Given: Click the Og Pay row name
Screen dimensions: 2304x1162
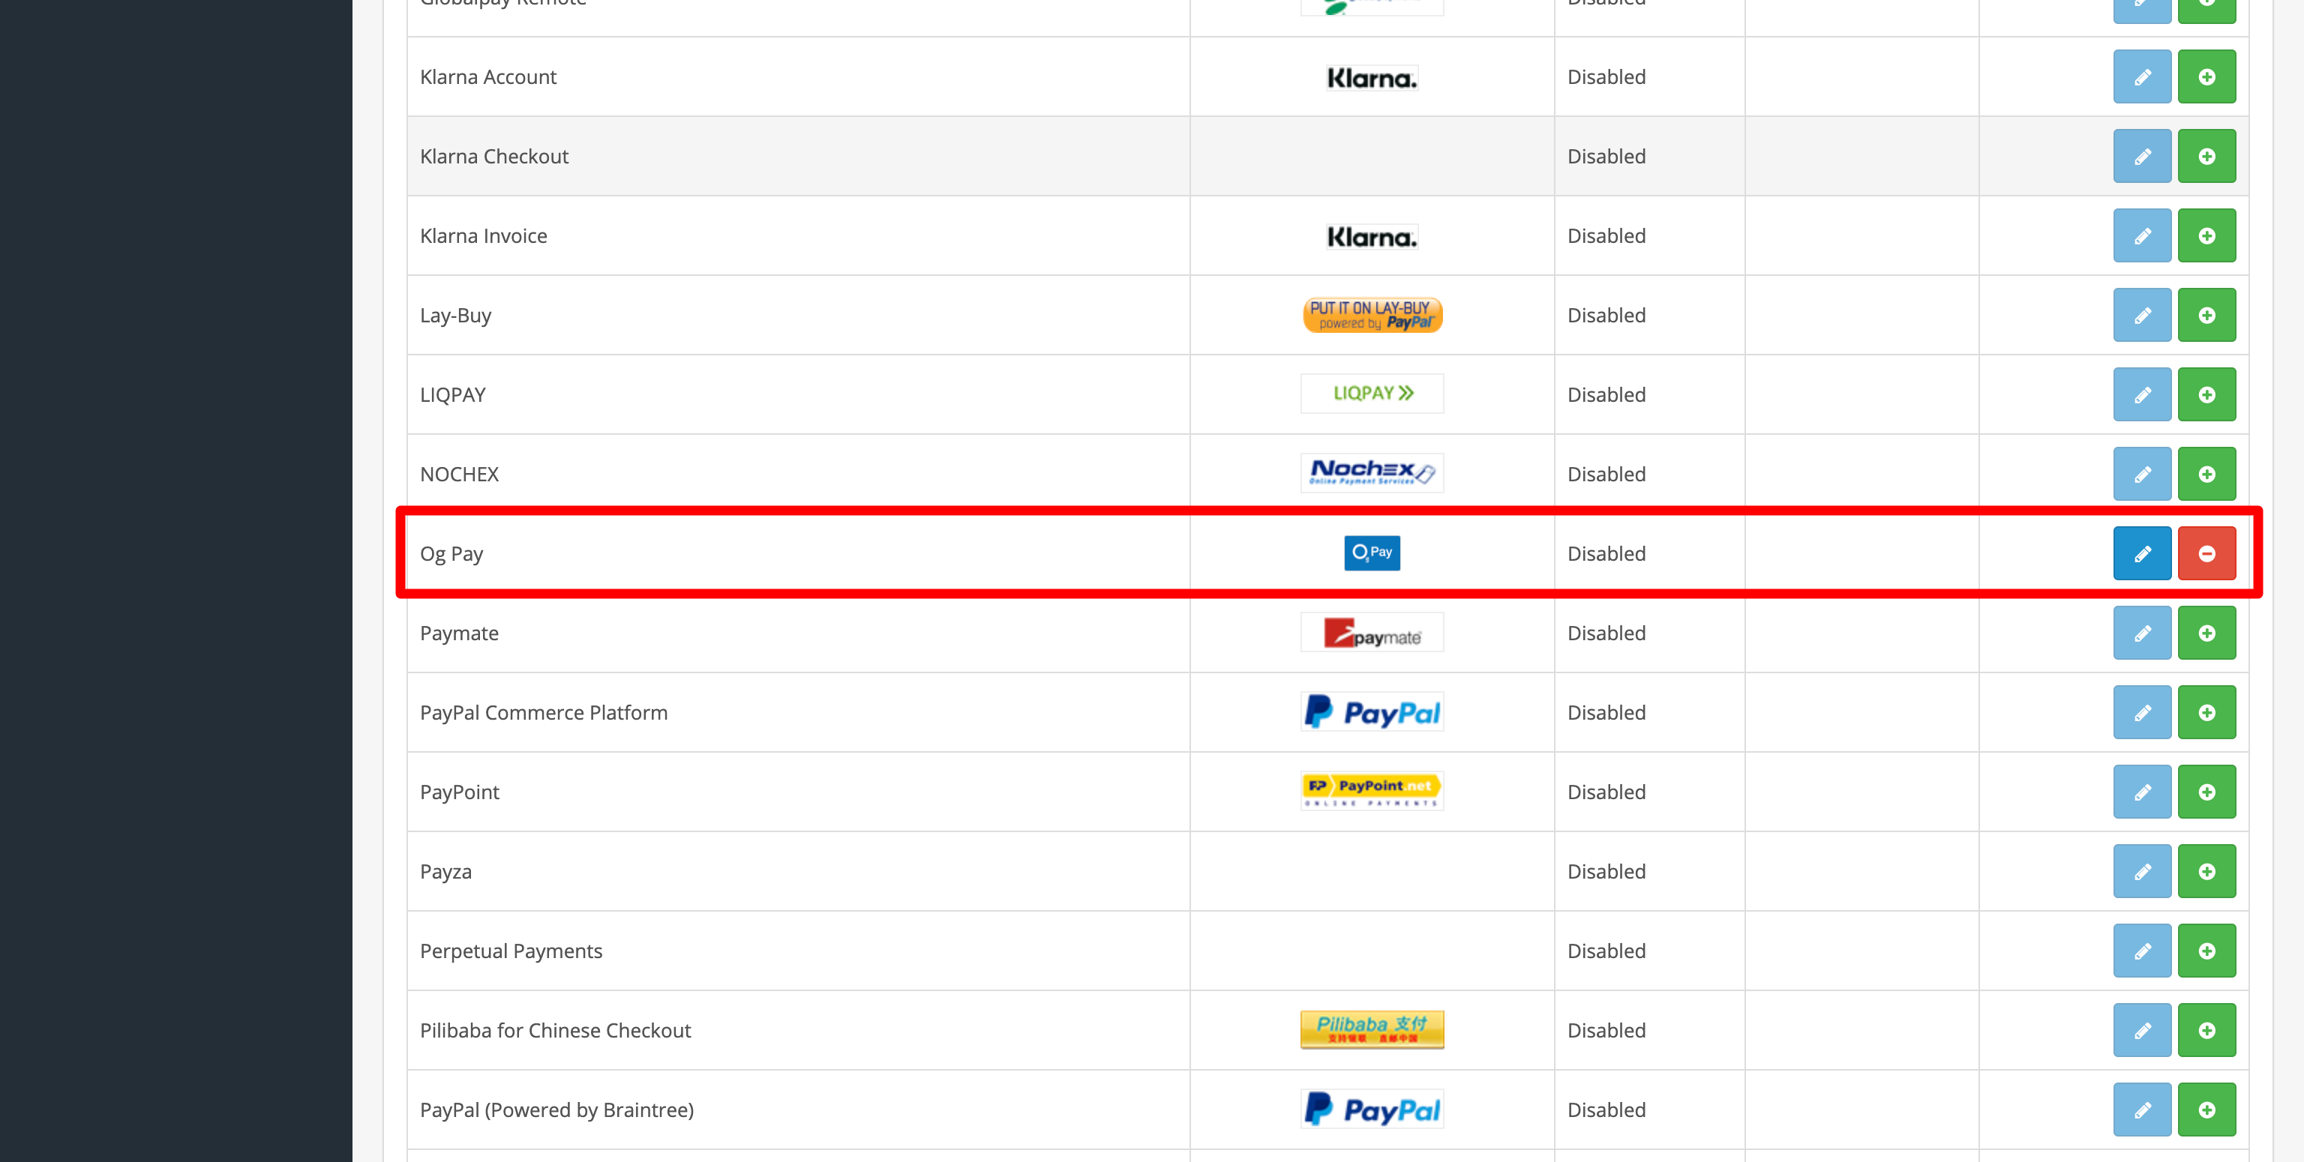Looking at the screenshot, I should point(451,554).
